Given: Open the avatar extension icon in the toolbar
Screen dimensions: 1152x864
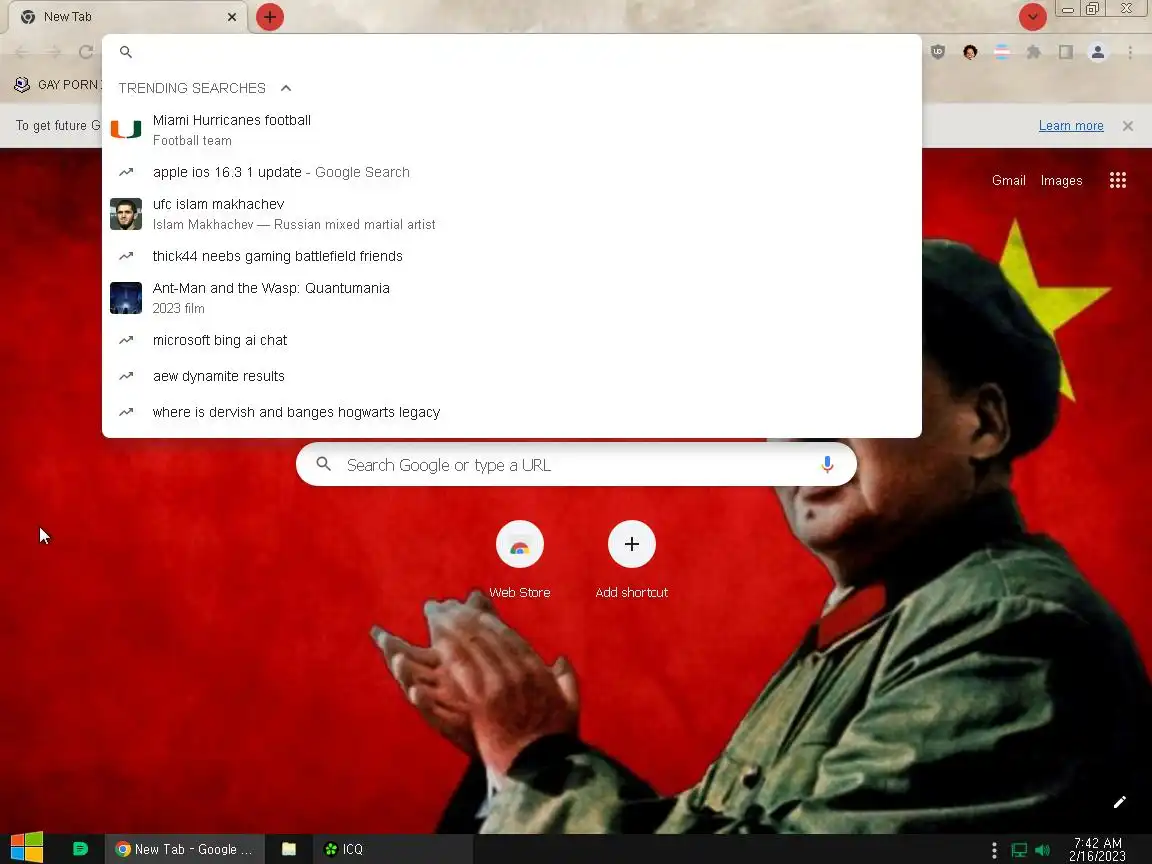Looking at the screenshot, I should [970, 52].
